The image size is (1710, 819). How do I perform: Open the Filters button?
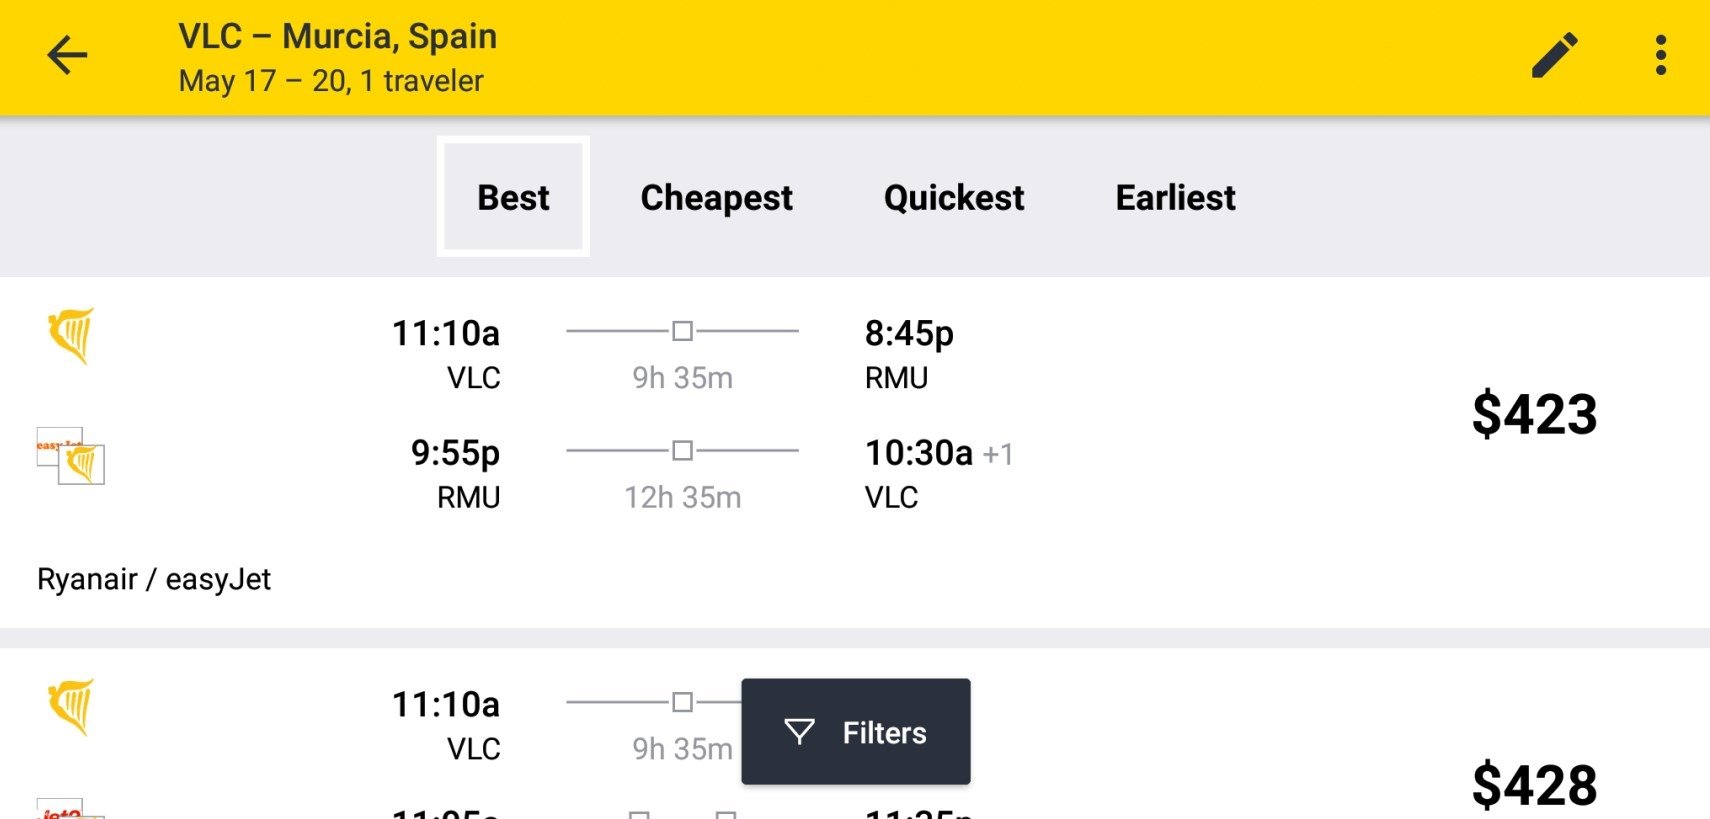[856, 732]
